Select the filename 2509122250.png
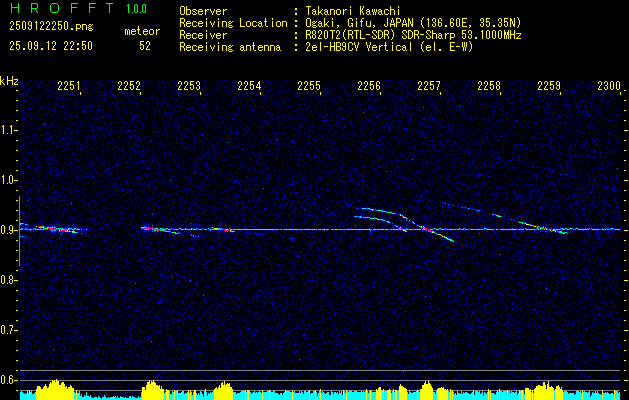The height and width of the screenshot is (400, 629). point(51,27)
